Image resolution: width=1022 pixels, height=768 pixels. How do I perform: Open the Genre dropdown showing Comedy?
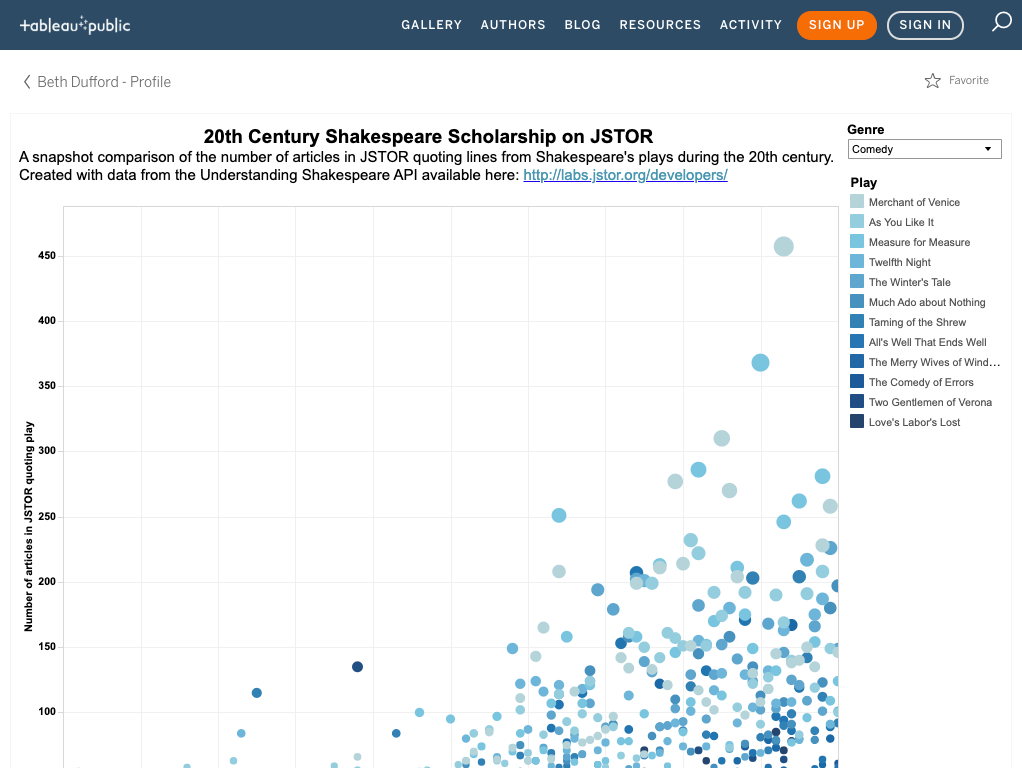point(924,149)
